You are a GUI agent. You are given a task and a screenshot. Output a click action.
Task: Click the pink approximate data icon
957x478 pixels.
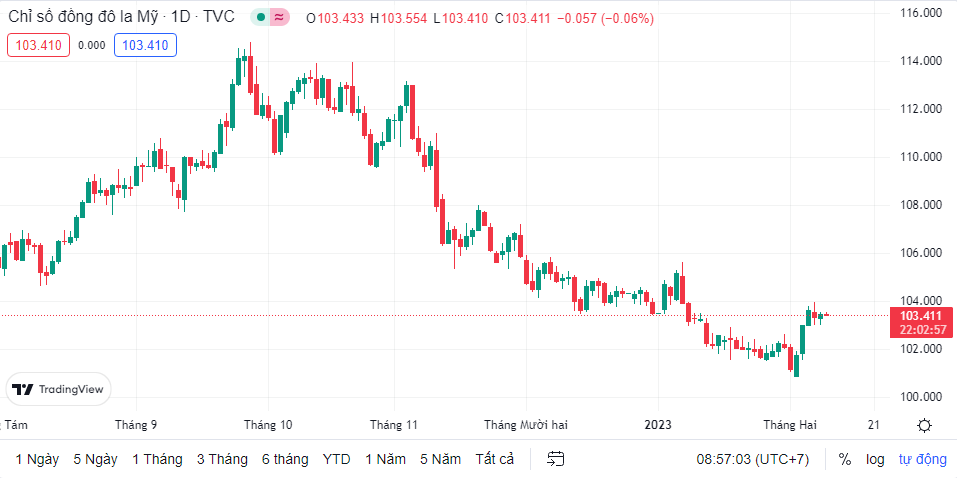pos(279,17)
